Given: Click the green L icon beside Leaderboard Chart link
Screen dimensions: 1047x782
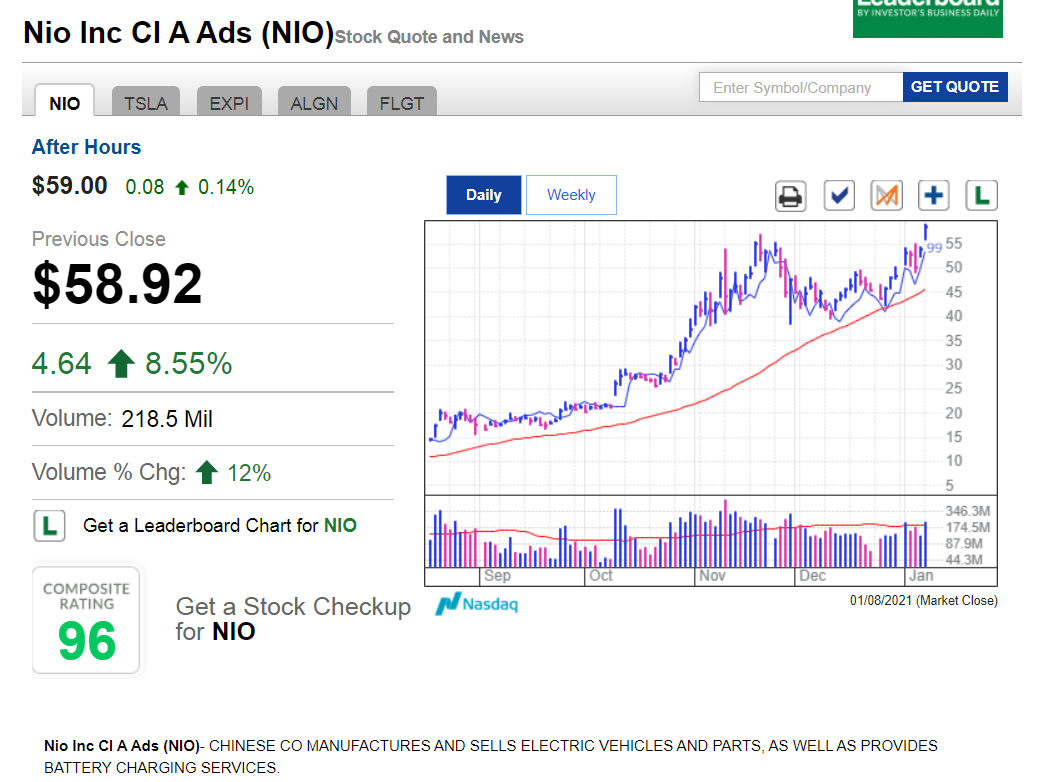Looking at the screenshot, I should click(x=49, y=526).
